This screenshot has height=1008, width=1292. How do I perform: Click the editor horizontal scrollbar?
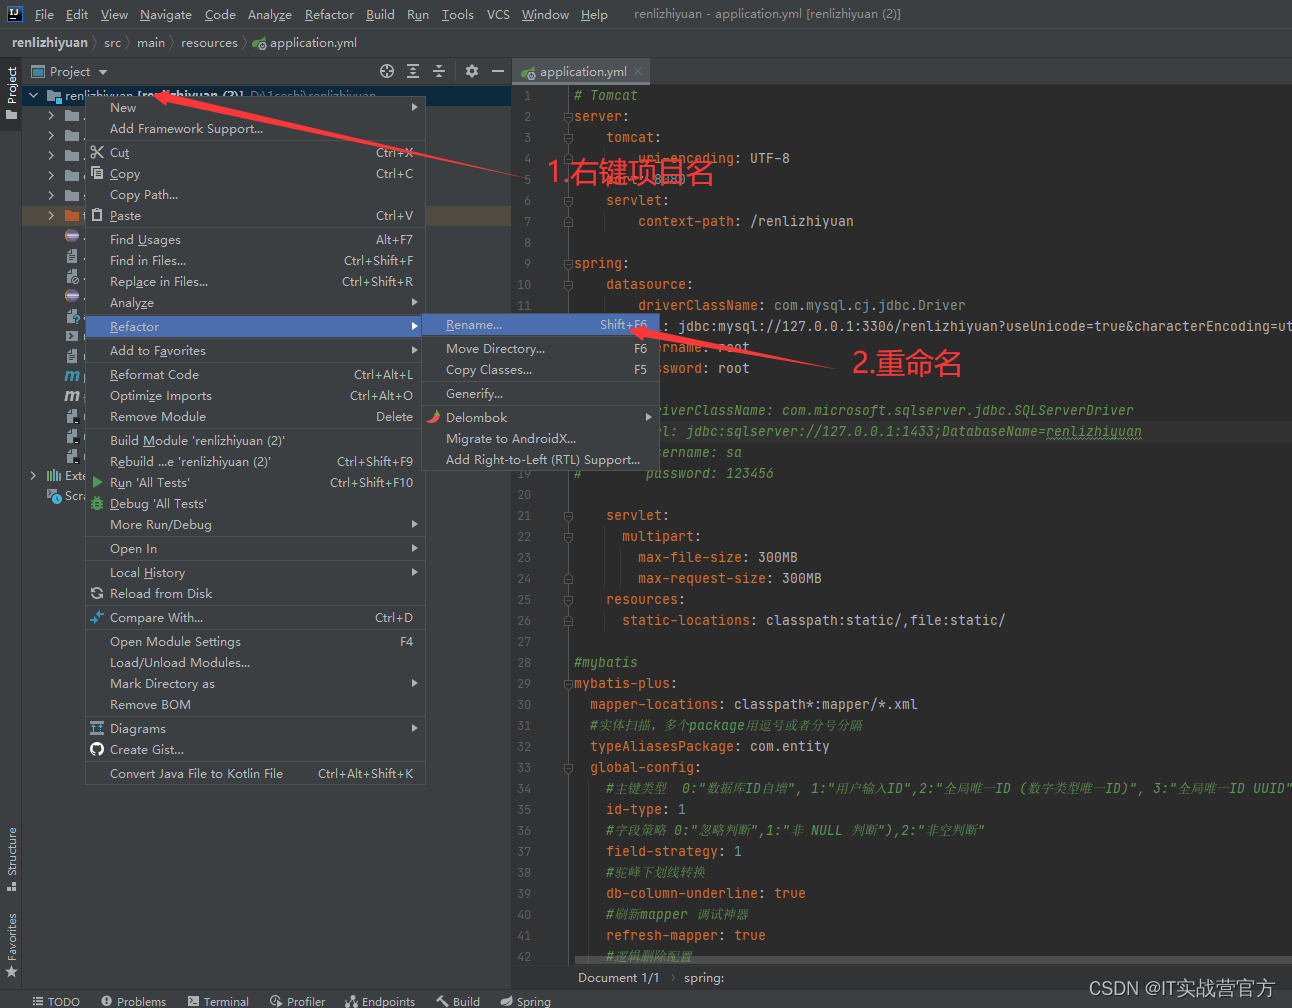930,961
